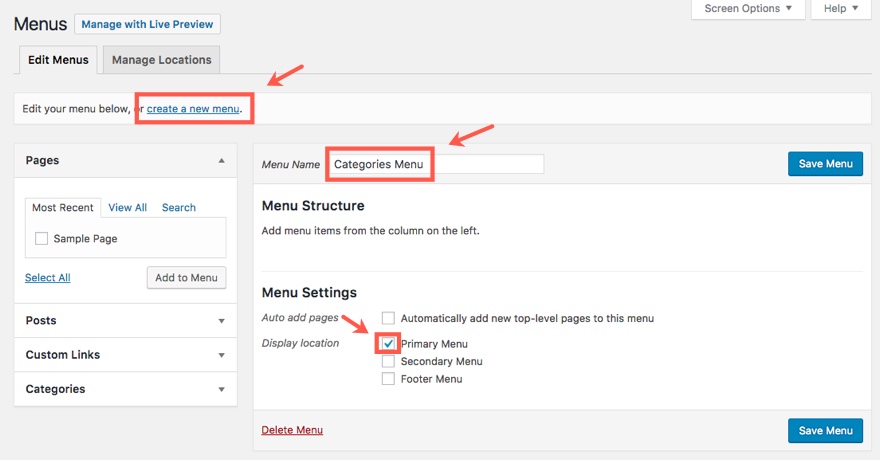880x460 pixels.
Task: Click the Select All link
Action: tap(48, 278)
